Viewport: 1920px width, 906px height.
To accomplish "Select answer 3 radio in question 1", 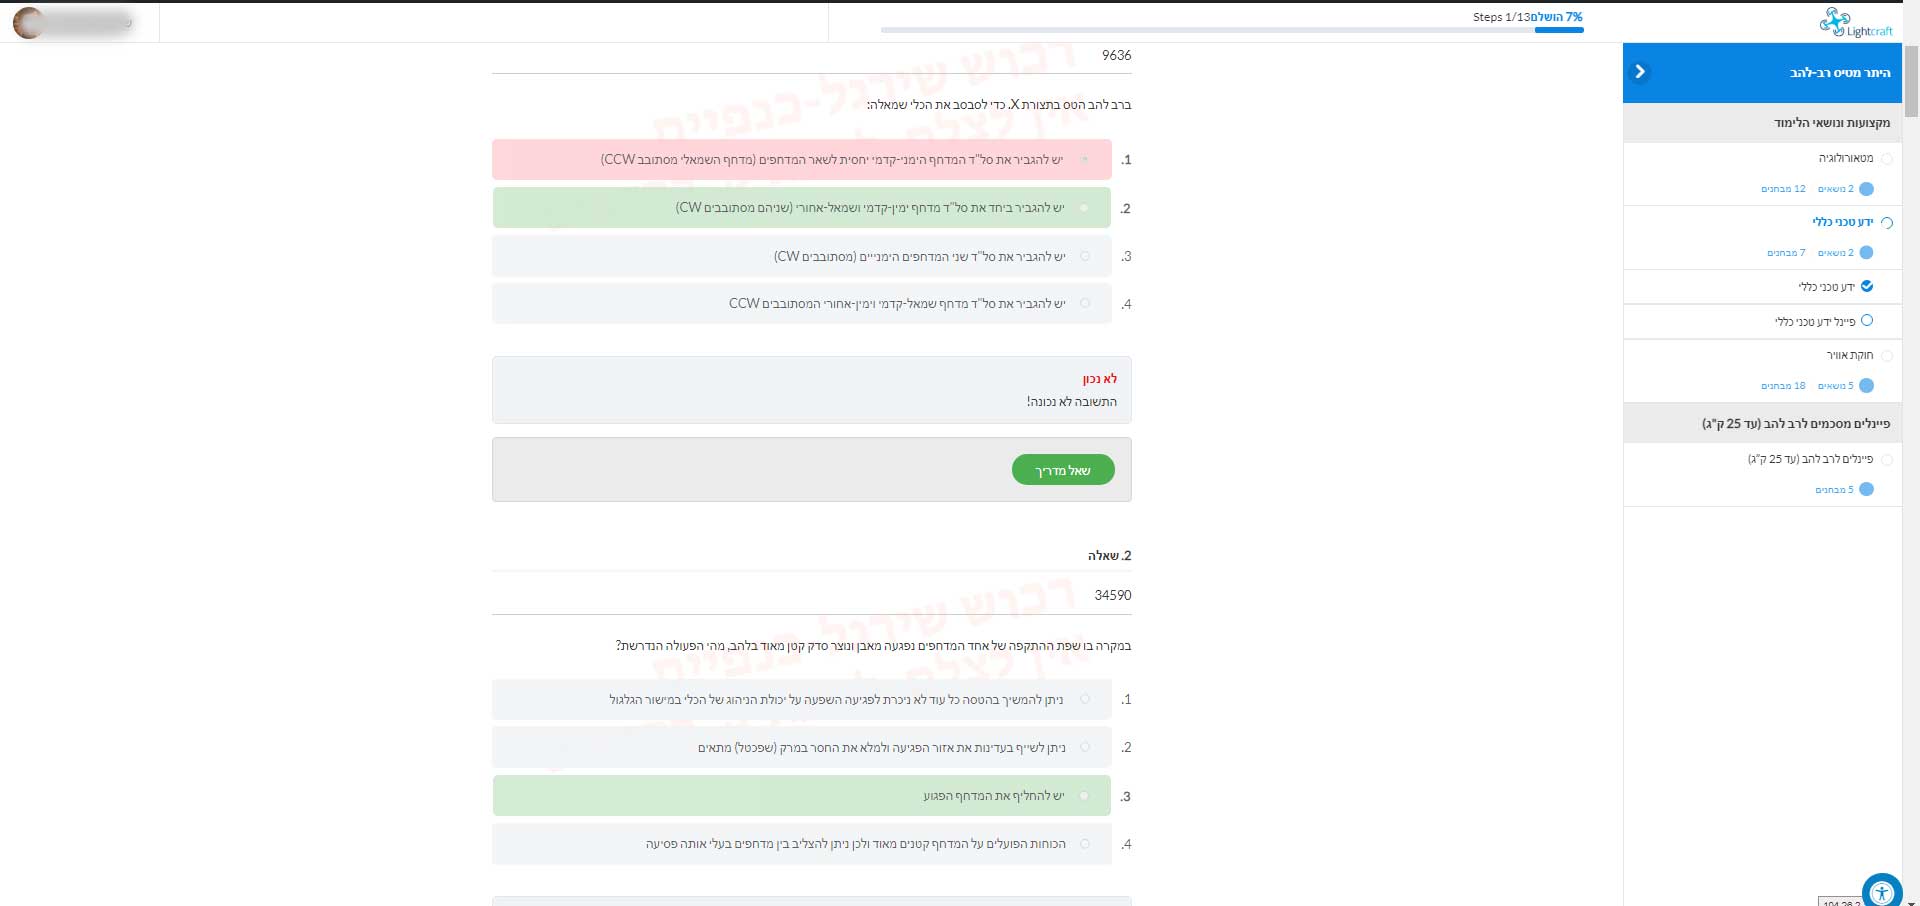I will pyautogui.click(x=1085, y=257).
